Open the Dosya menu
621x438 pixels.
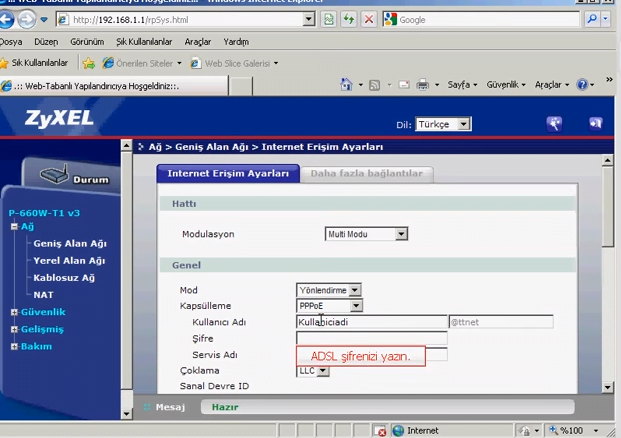point(11,42)
